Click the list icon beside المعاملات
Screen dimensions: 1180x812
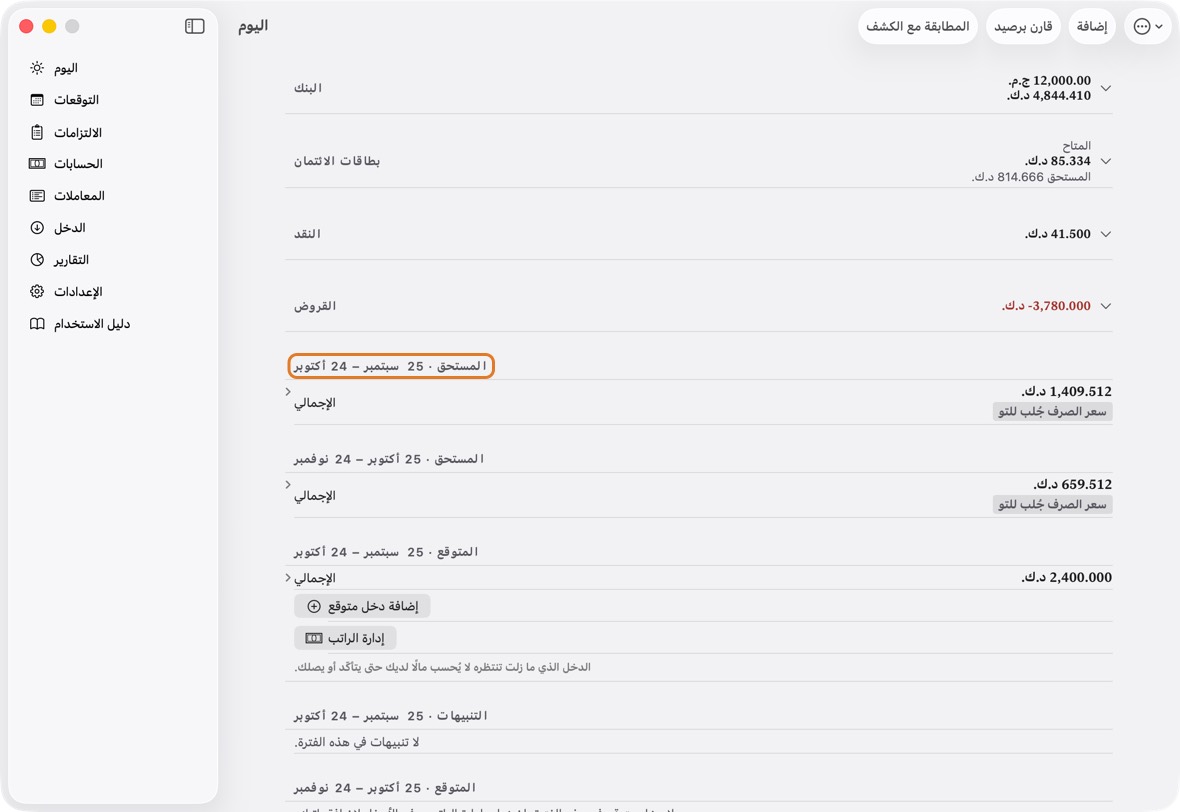pyautogui.click(x=37, y=196)
